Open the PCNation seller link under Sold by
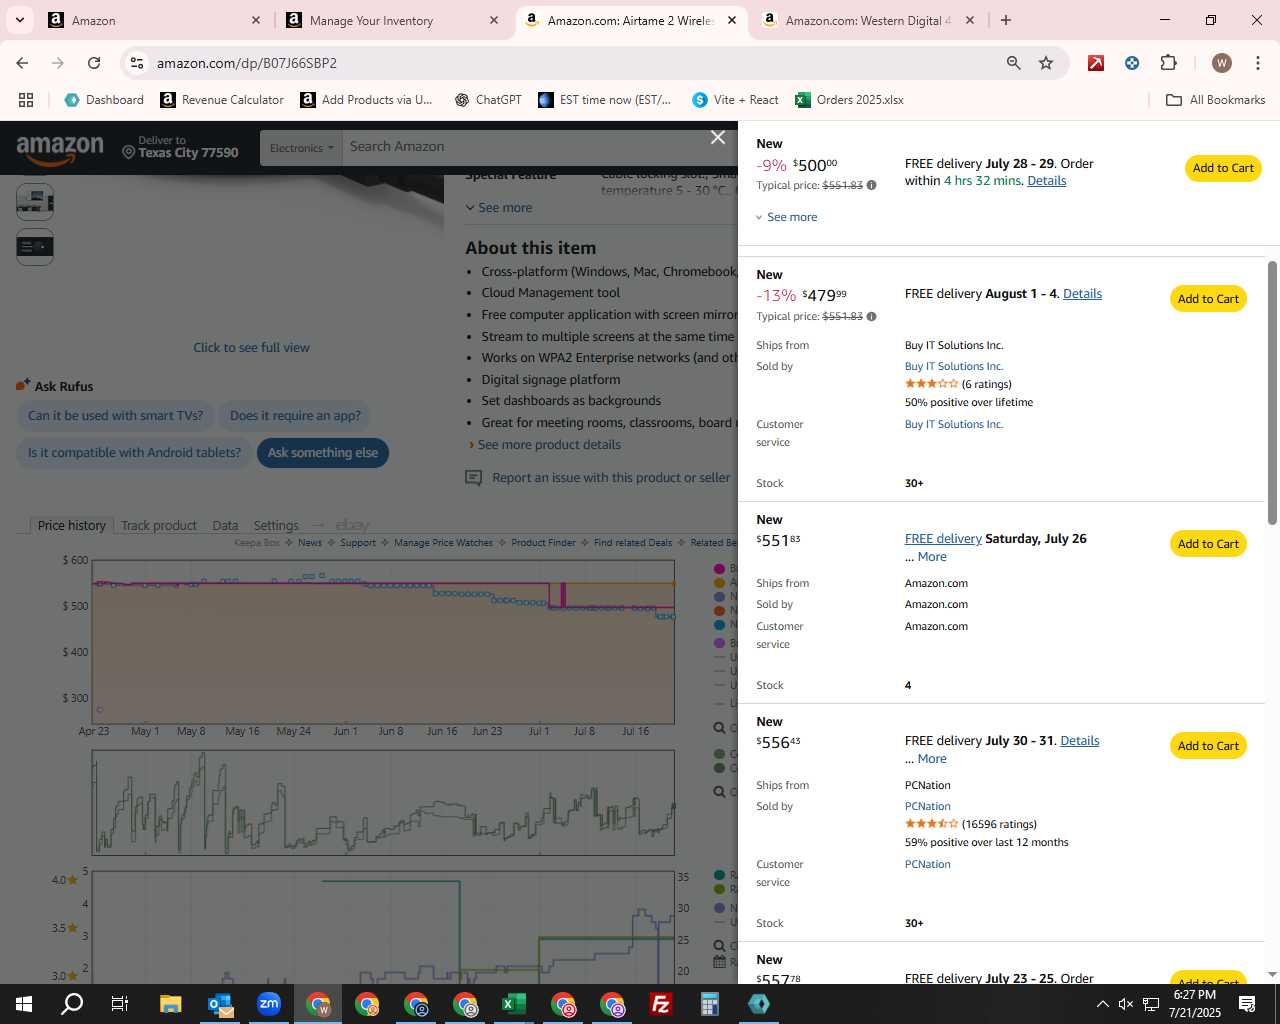1280x1024 pixels. pyautogui.click(x=927, y=807)
